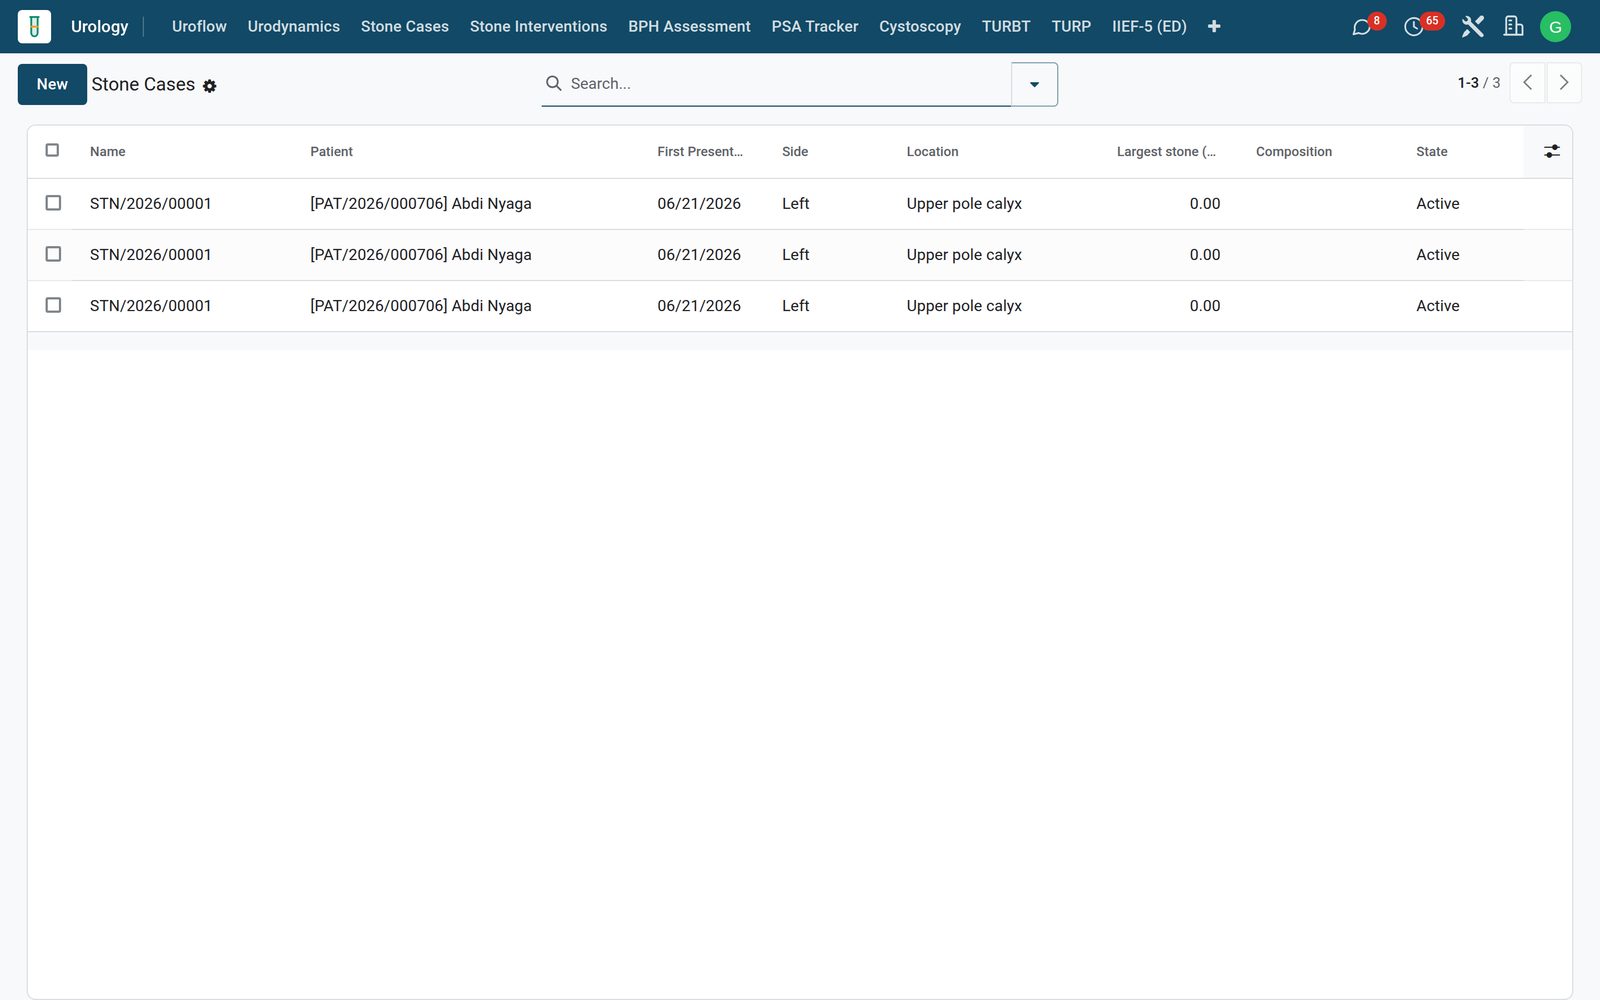Viewport: 1600px width, 1000px height.
Task: Click the plus icon to add menu
Action: [x=1214, y=27]
